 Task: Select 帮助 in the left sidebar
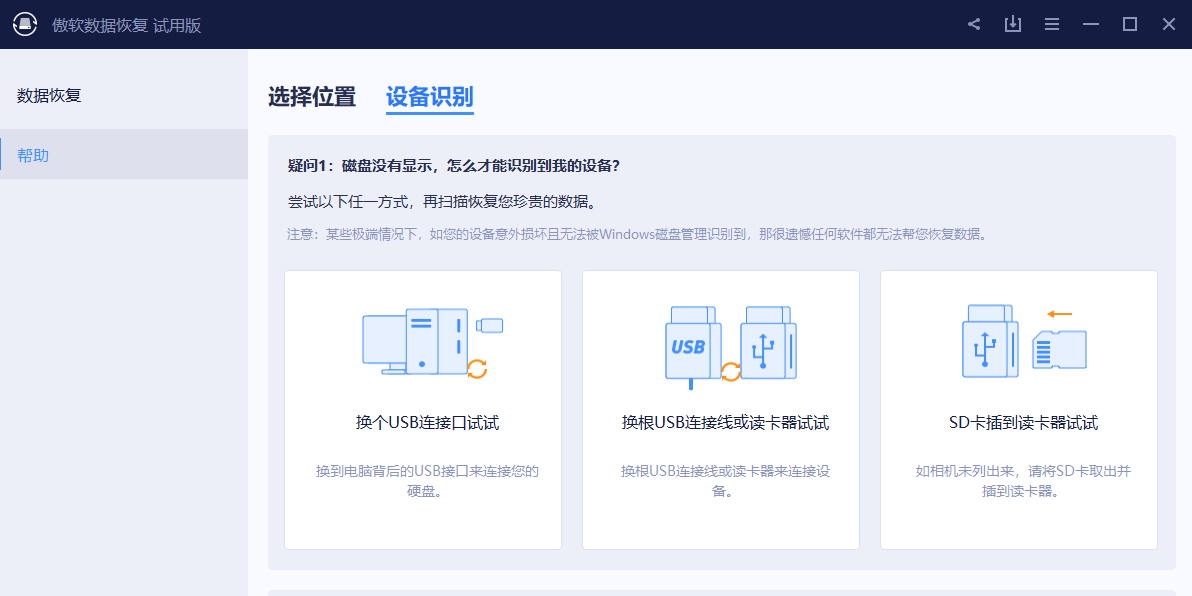click(x=31, y=154)
